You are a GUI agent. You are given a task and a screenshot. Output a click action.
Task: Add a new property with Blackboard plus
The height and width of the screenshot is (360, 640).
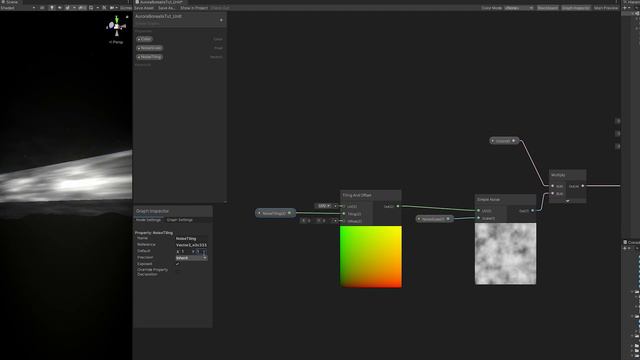pyautogui.click(x=221, y=20)
